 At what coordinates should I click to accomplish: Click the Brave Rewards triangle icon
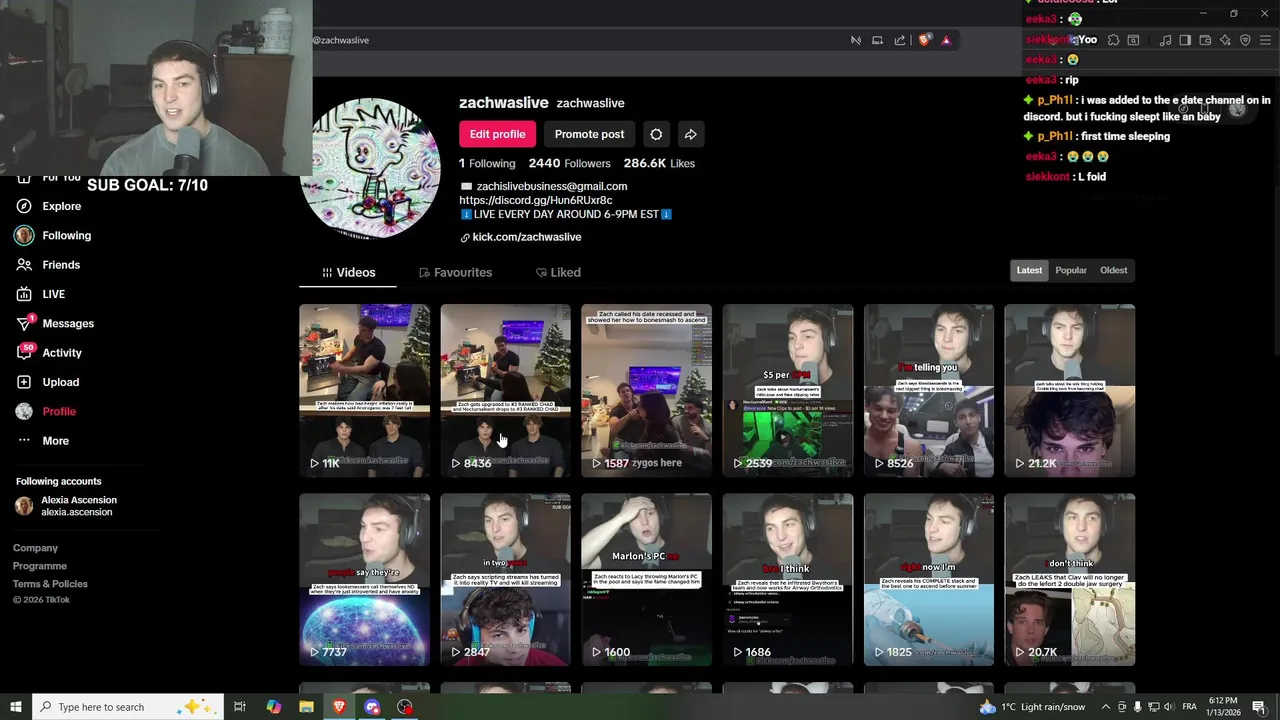tap(946, 40)
